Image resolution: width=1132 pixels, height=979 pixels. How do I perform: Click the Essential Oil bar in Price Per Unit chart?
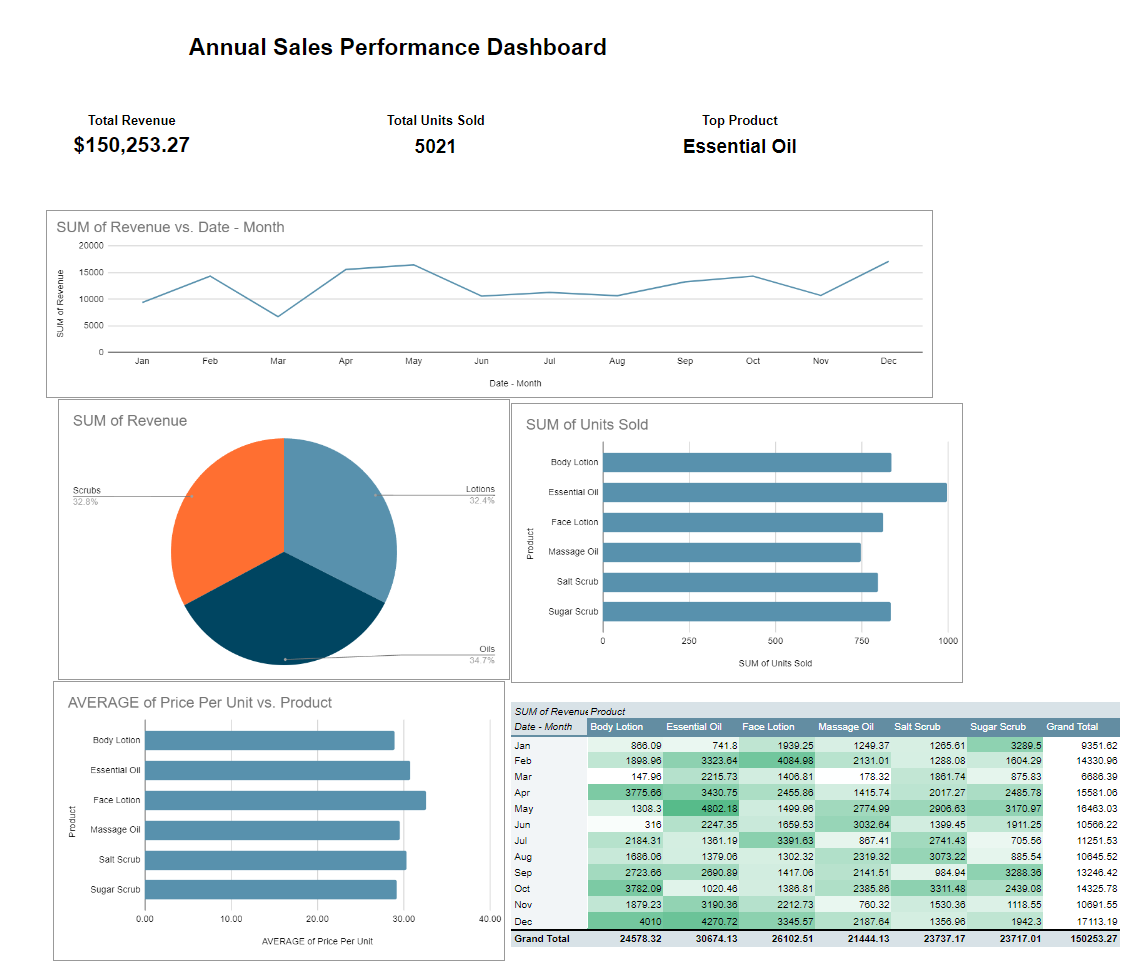pyautogui.click(x=277, y=770)
